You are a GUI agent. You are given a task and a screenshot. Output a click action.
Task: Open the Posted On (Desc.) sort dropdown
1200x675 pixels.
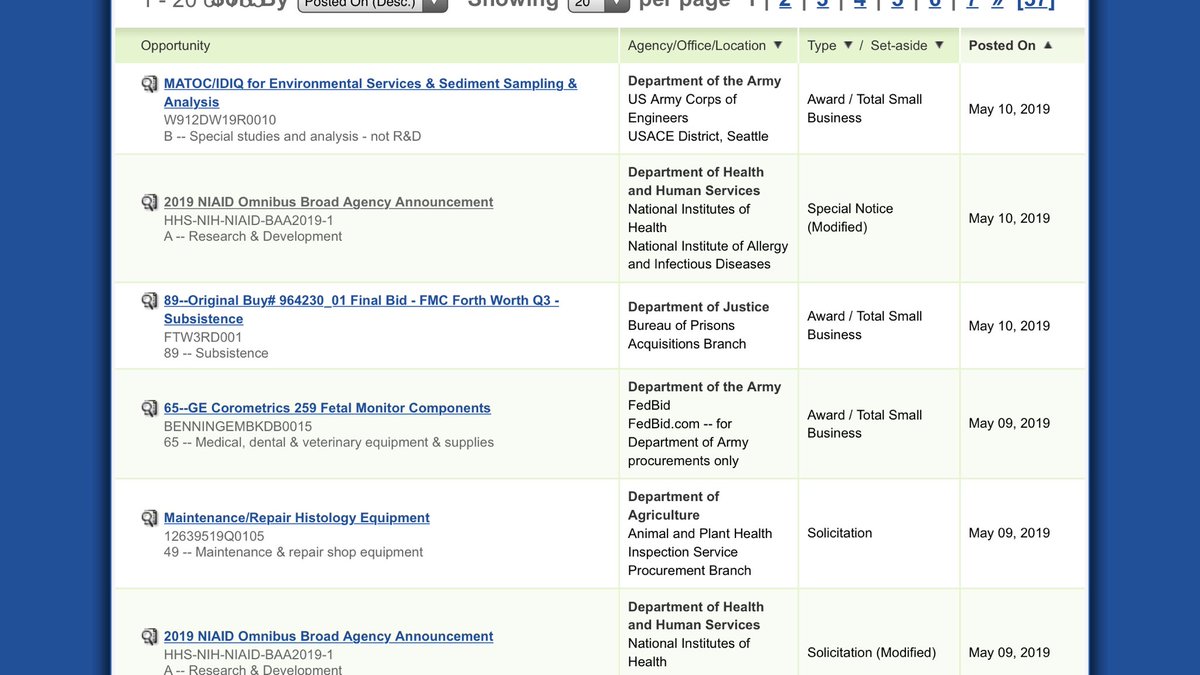pyautogui.click(x=373, y=4)
